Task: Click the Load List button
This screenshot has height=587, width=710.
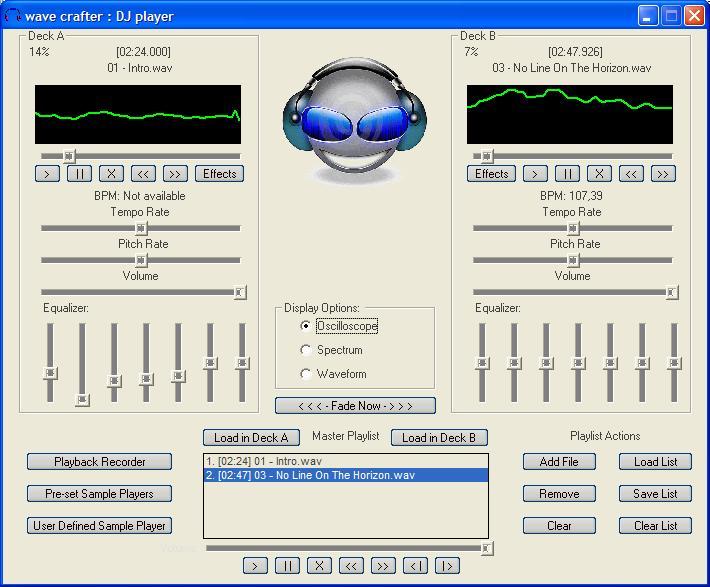Action: [655, 462]
